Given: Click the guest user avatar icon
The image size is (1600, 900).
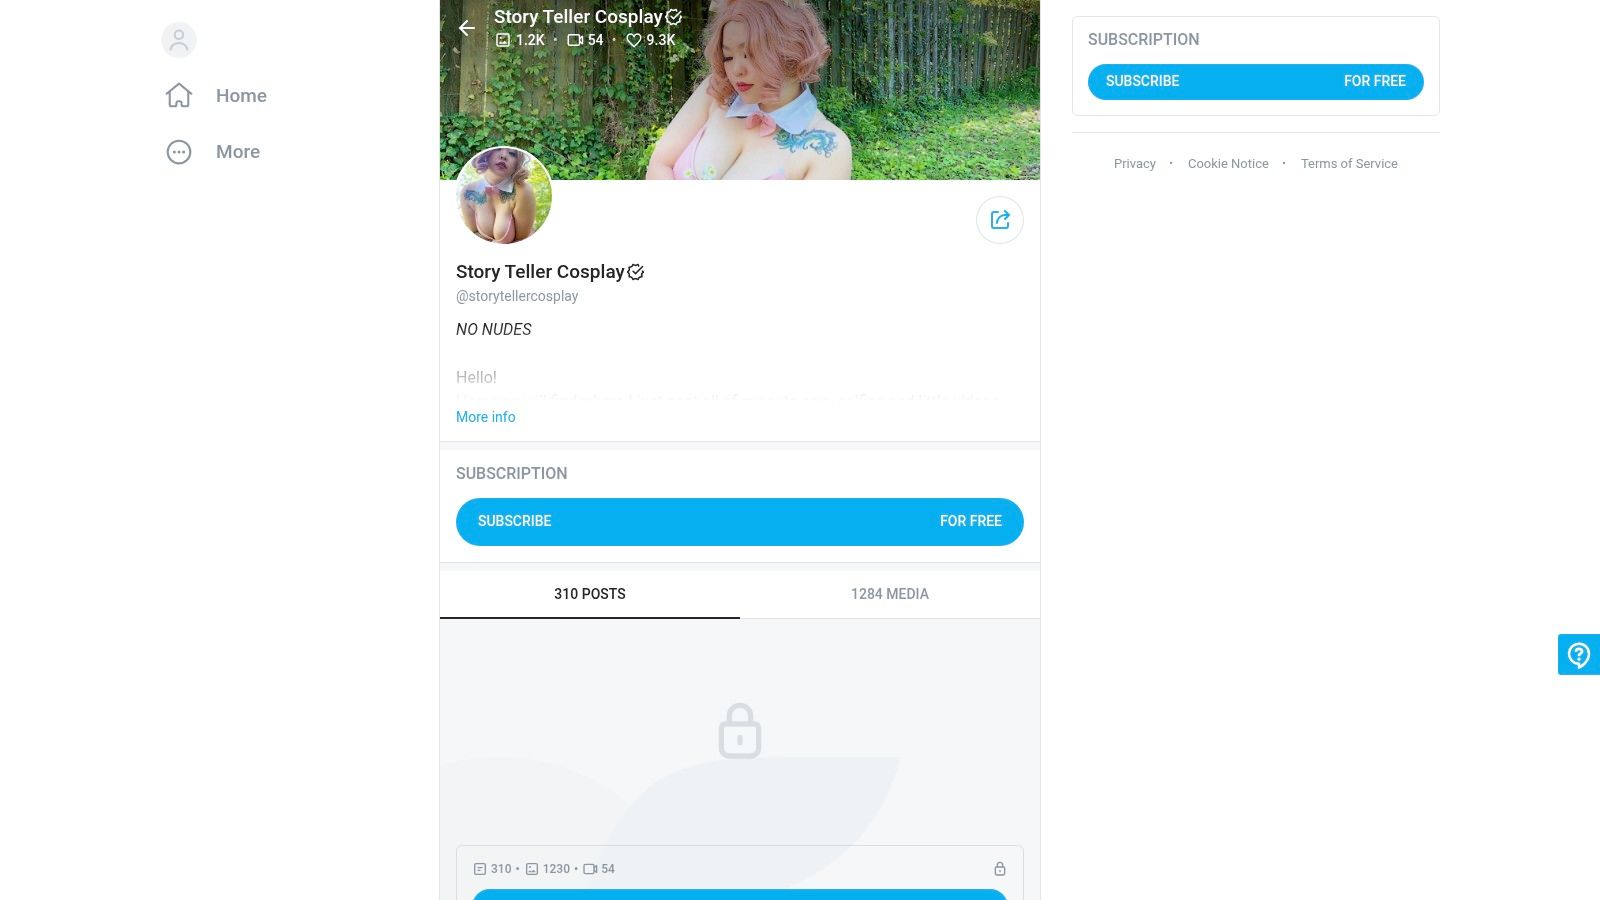Looking at the screenshot, I should (x=179, y=40).
